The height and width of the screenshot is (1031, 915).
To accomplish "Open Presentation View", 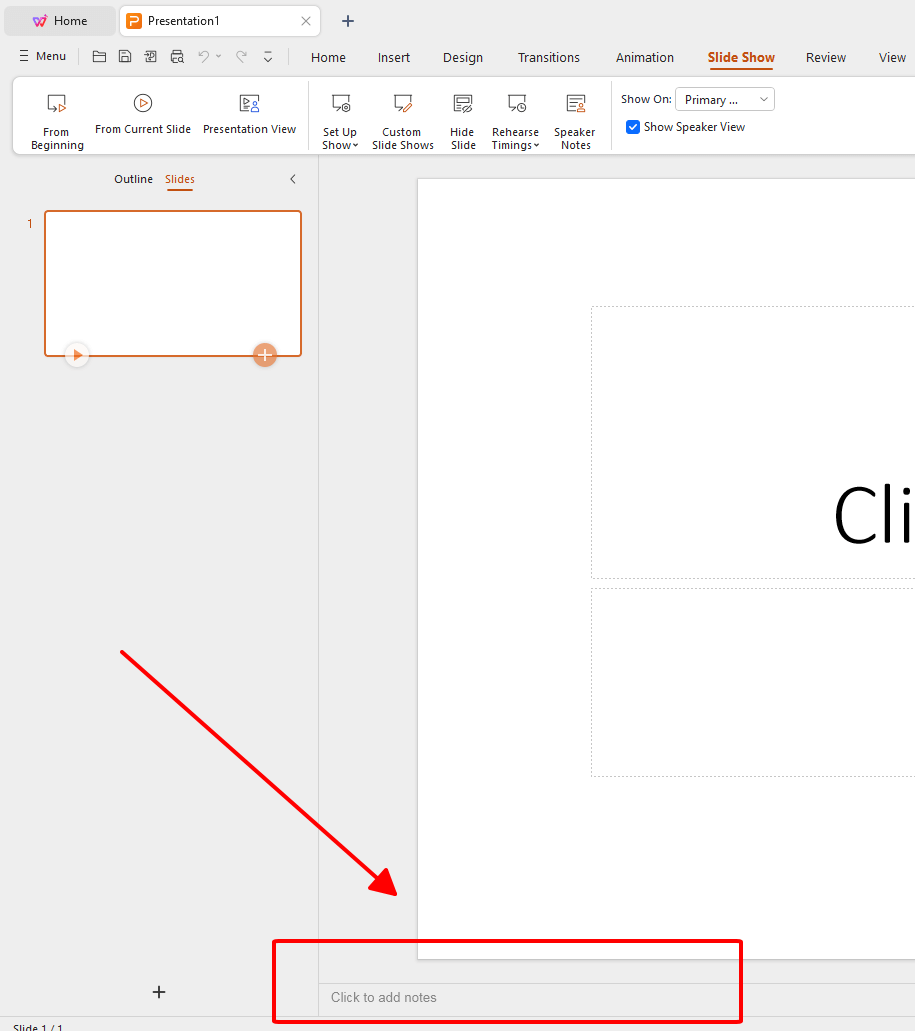I will 249,115.
